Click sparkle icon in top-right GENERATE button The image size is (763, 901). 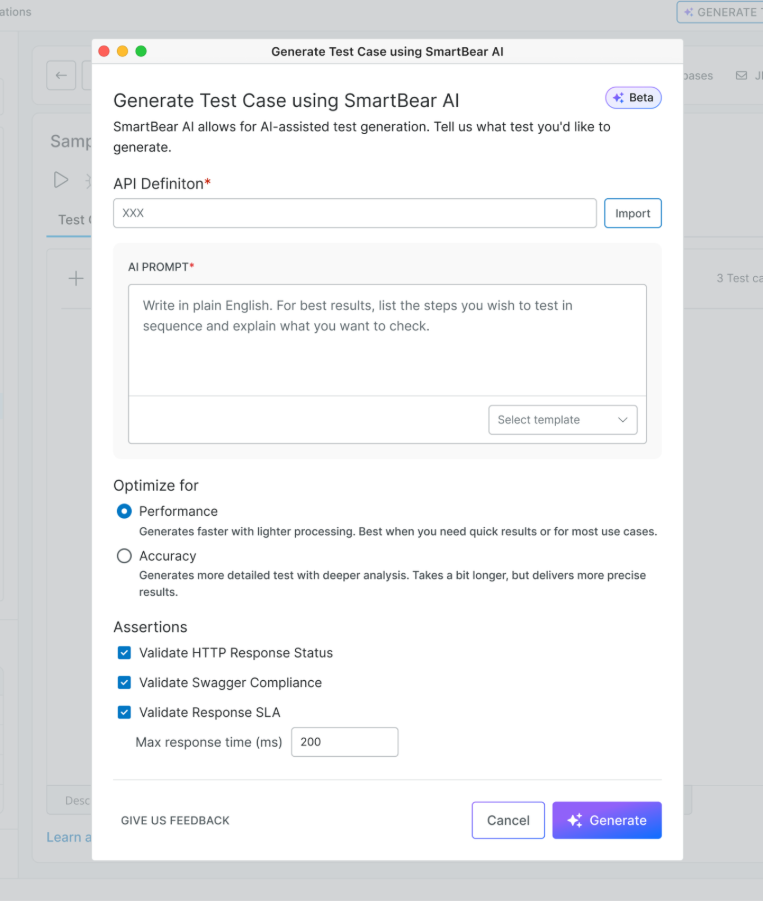(688, 12)
